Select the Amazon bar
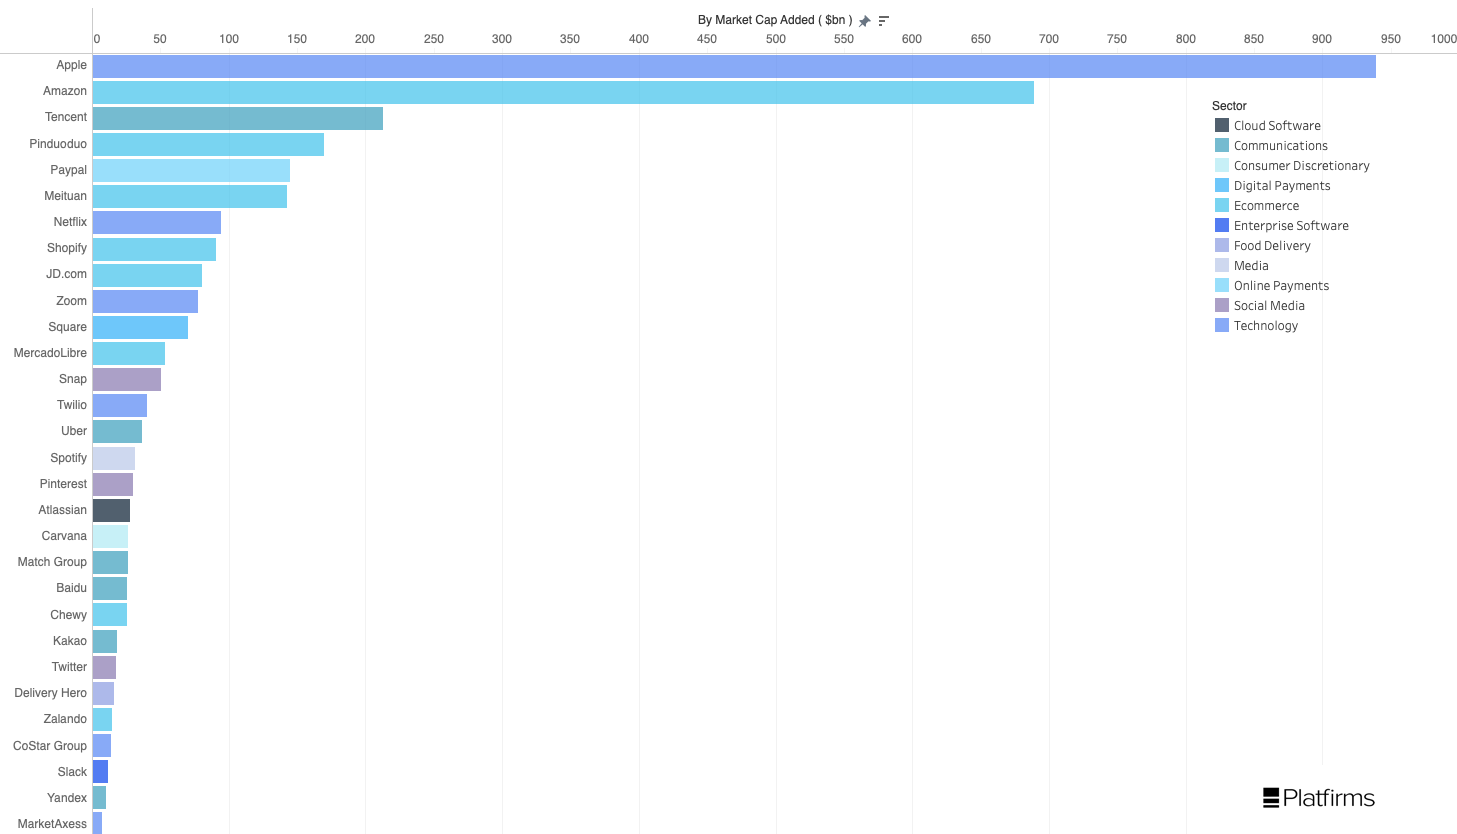The height and width of the screenshot is (834, 1457). [563, 92]
